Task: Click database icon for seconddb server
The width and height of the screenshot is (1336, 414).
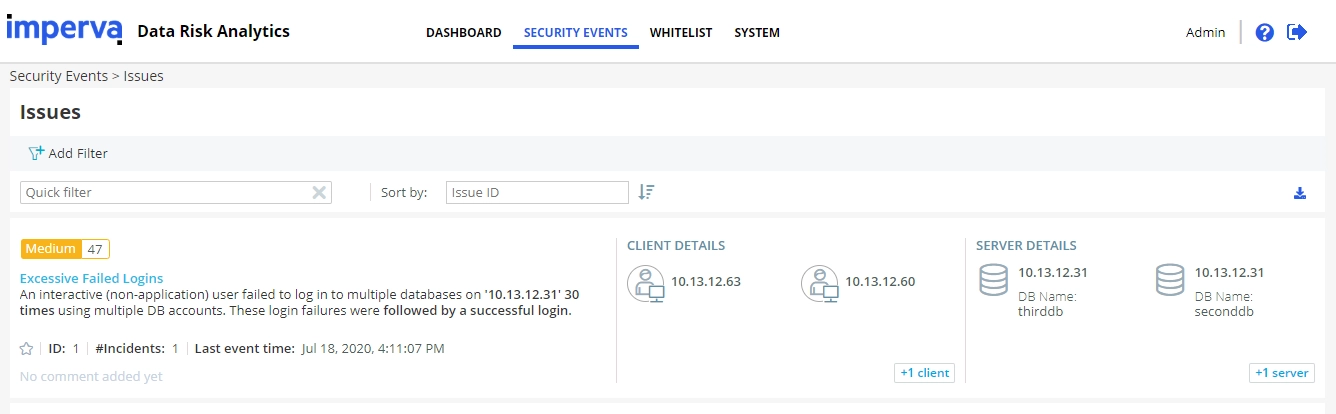Action: click(x=1170, y=280)
